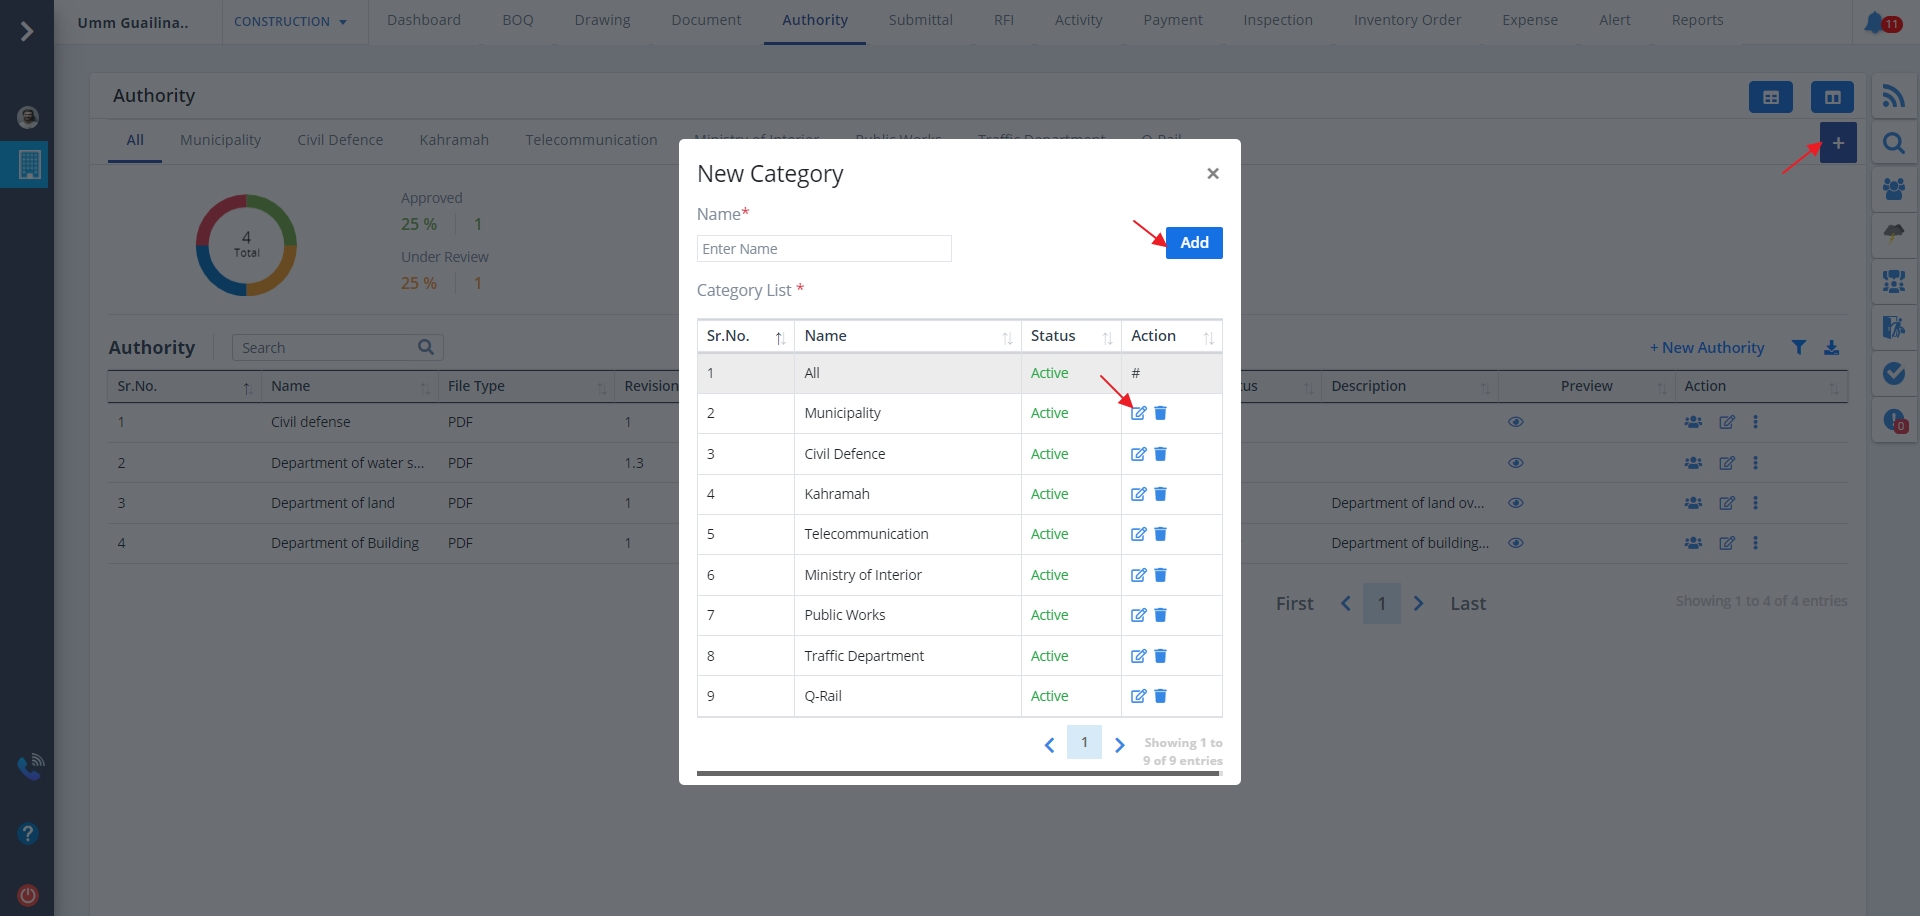Switch to the Submittal tab
This screenshot has width=1920, height=916.
[920, 20]
